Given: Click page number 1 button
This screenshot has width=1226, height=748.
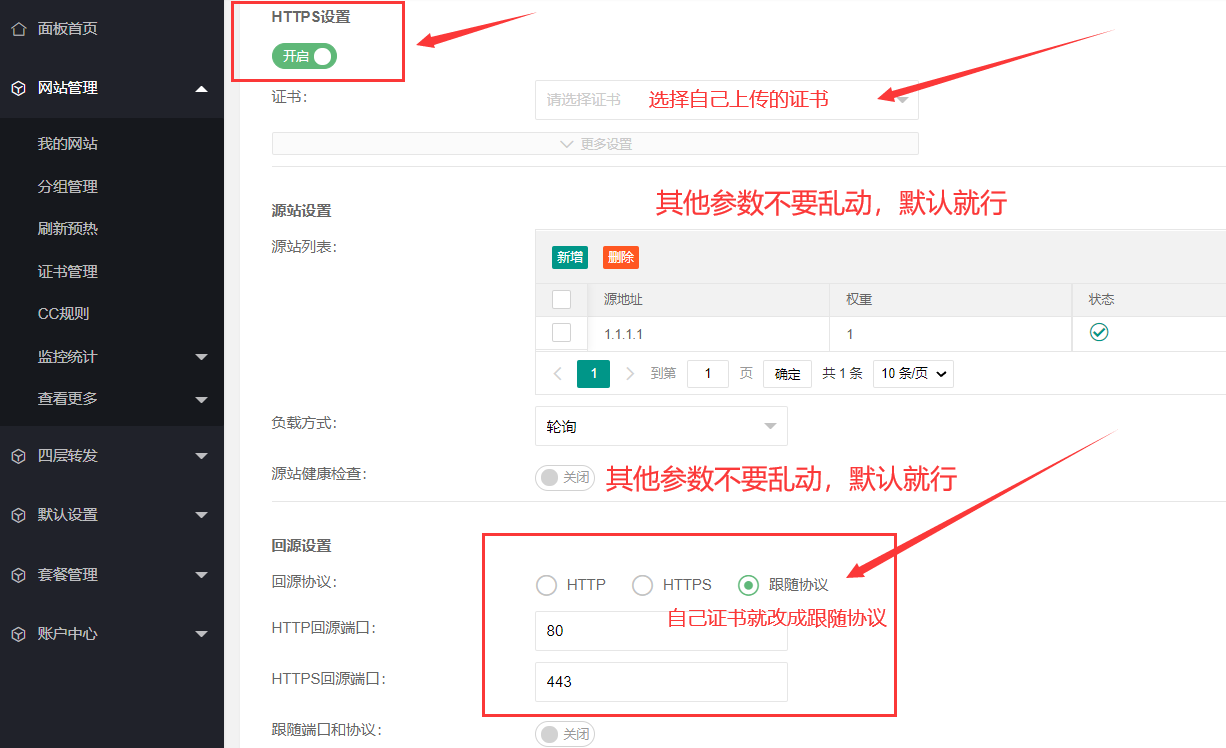Looking at the screenshot, I should (x=593, y=374).
